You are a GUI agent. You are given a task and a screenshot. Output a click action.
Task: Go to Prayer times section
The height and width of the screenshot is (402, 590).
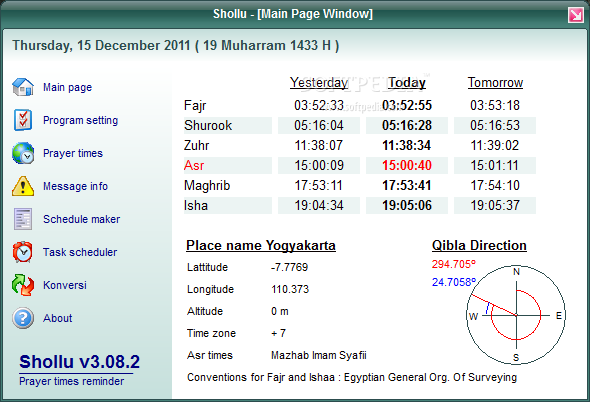(x=73, y=153)
